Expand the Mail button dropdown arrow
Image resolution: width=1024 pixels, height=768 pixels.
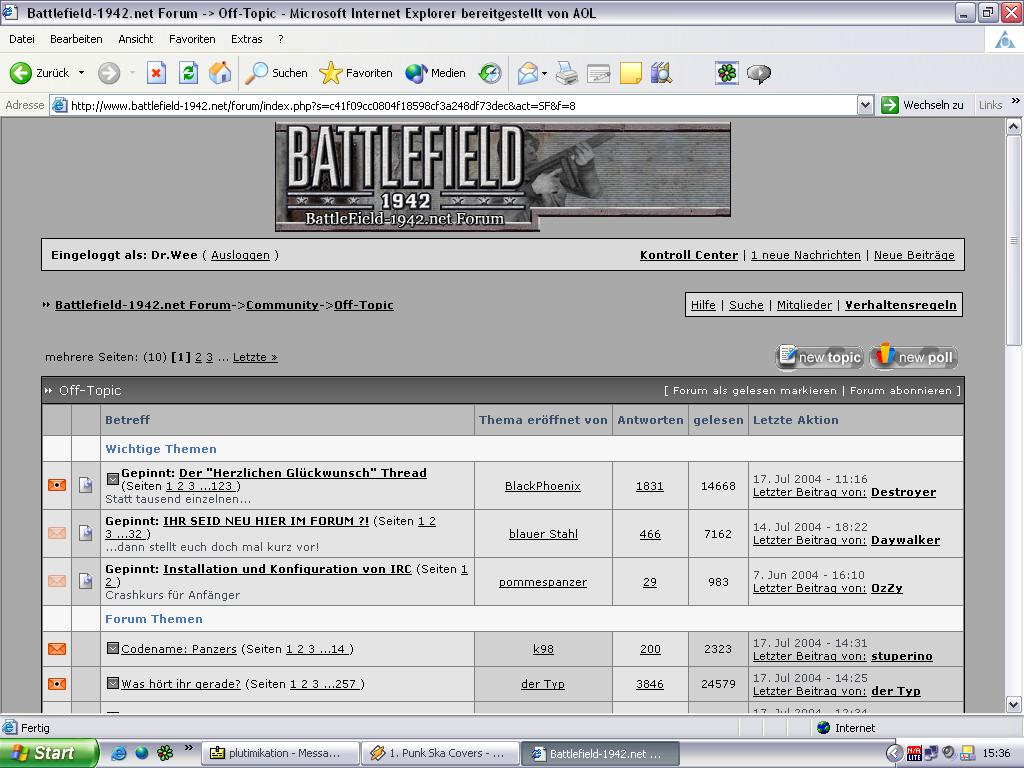pyautogui.click(x=544, y=73)
